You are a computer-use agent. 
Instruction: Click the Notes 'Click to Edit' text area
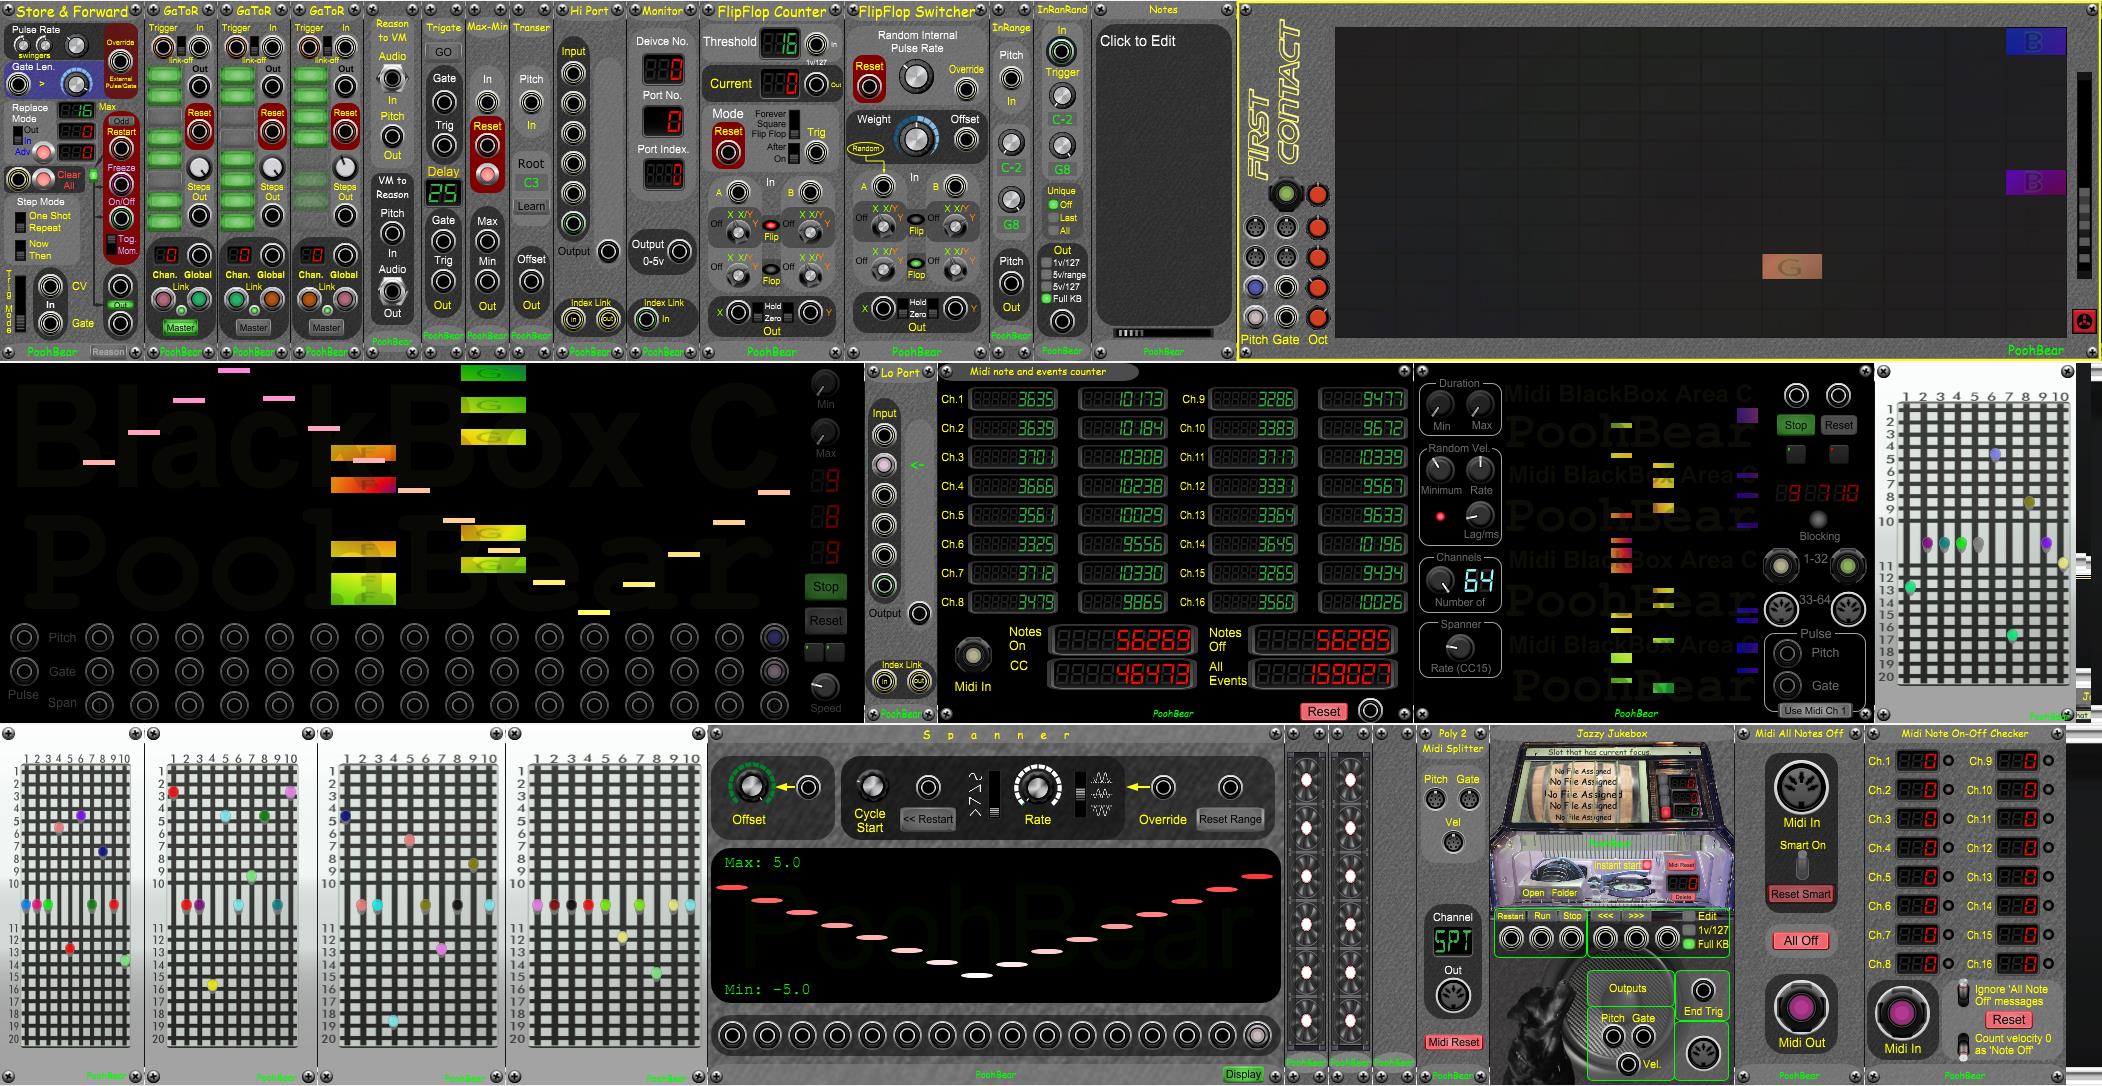point(1164,170)
